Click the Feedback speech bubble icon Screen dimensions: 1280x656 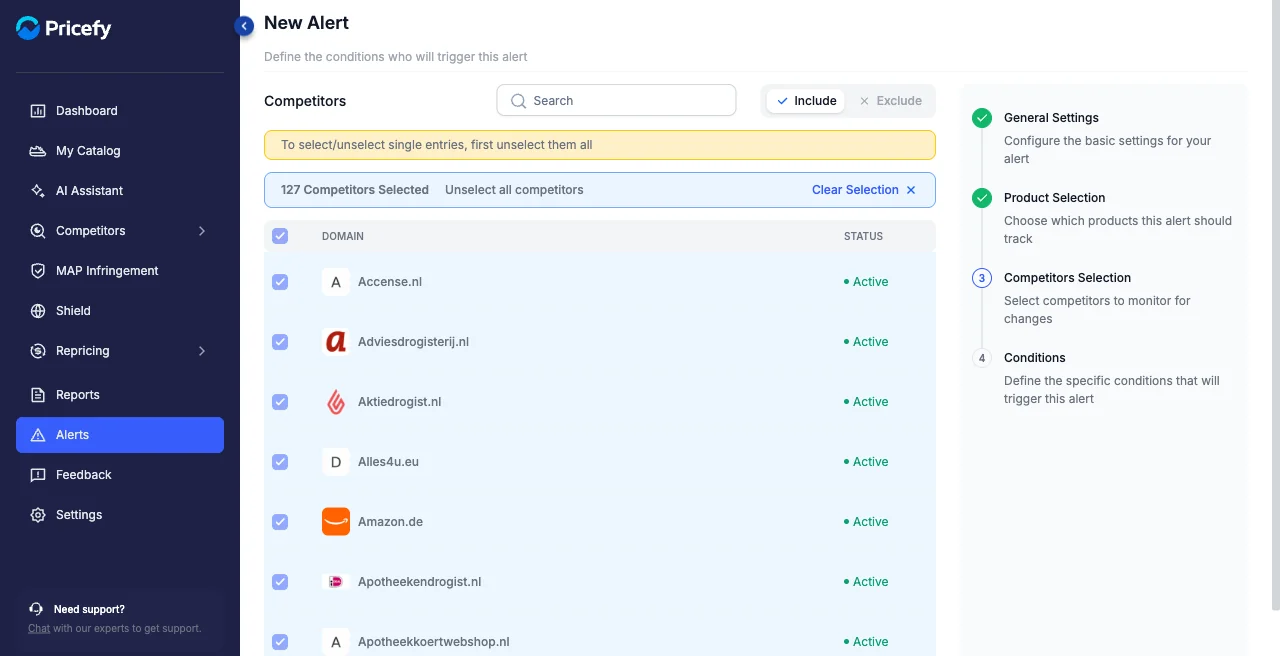(x=38, y=475)
